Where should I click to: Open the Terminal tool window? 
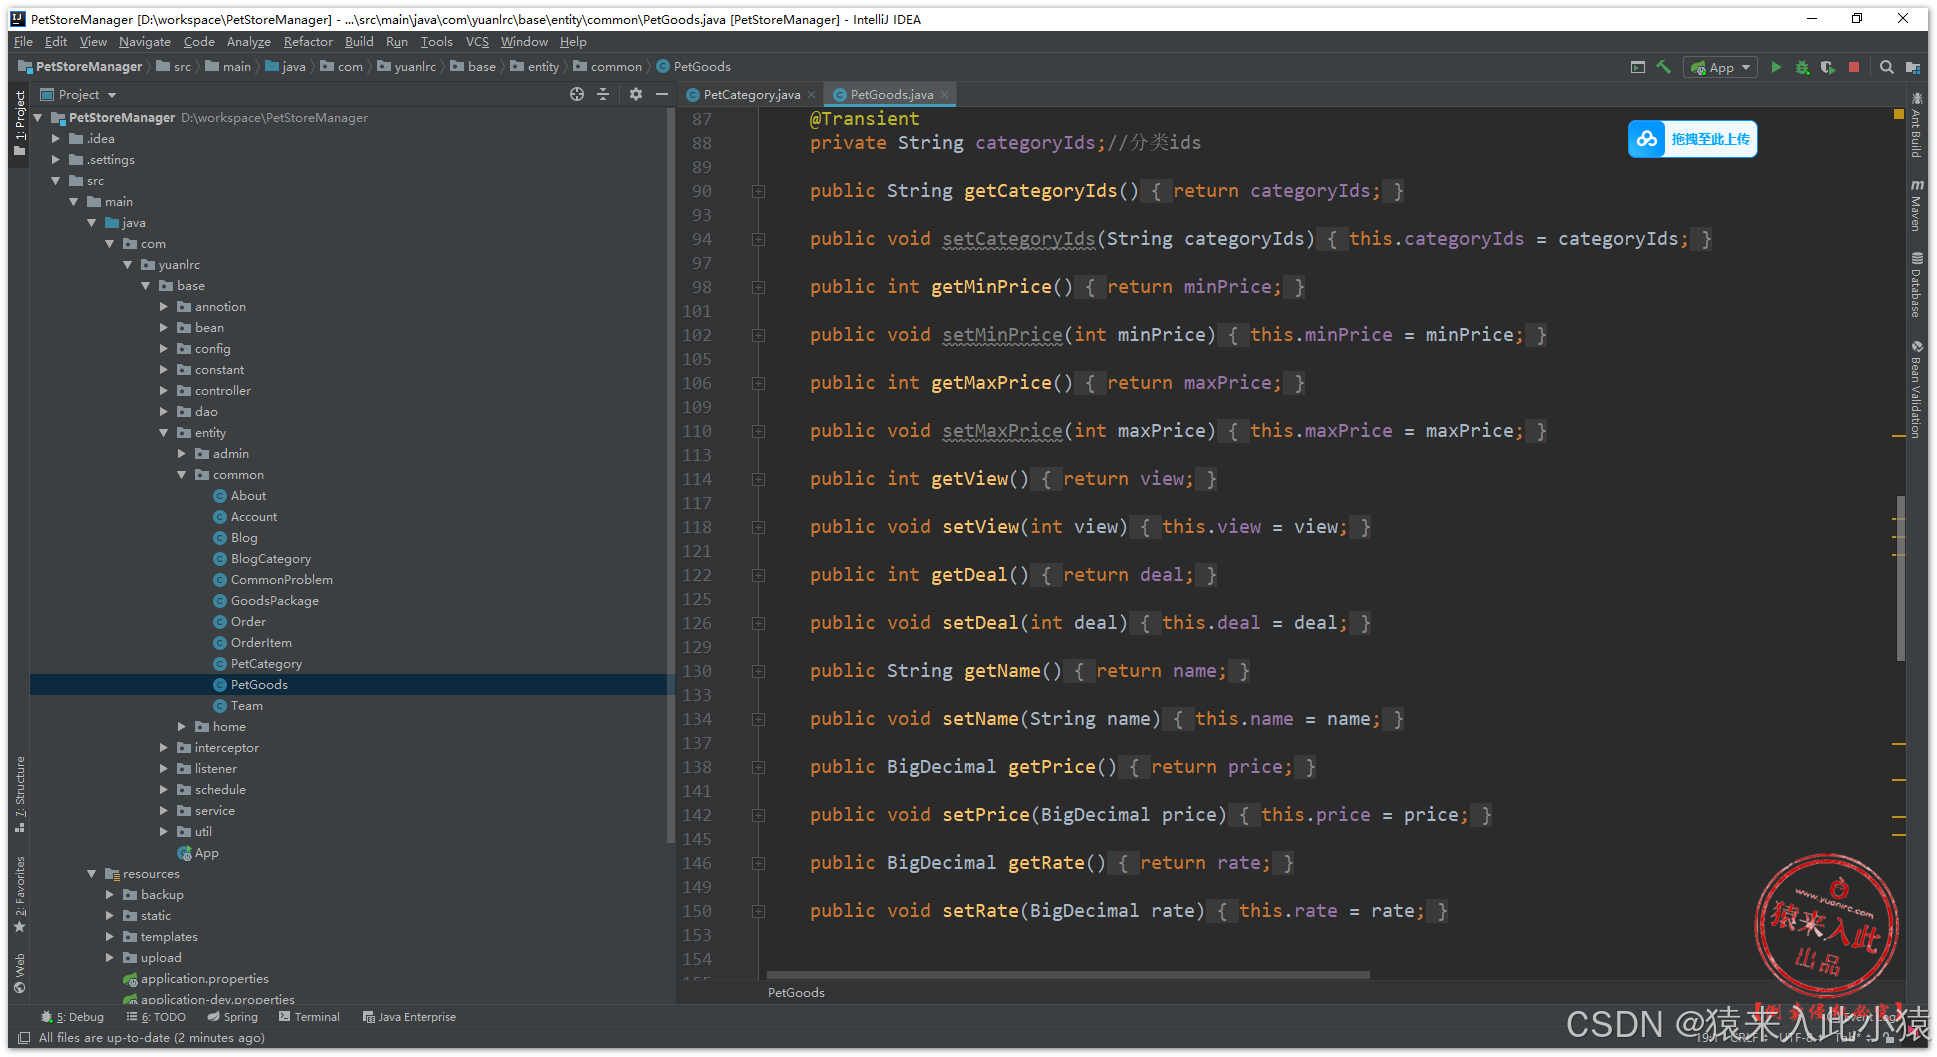pyautogui.click(x=310, y=1017)
